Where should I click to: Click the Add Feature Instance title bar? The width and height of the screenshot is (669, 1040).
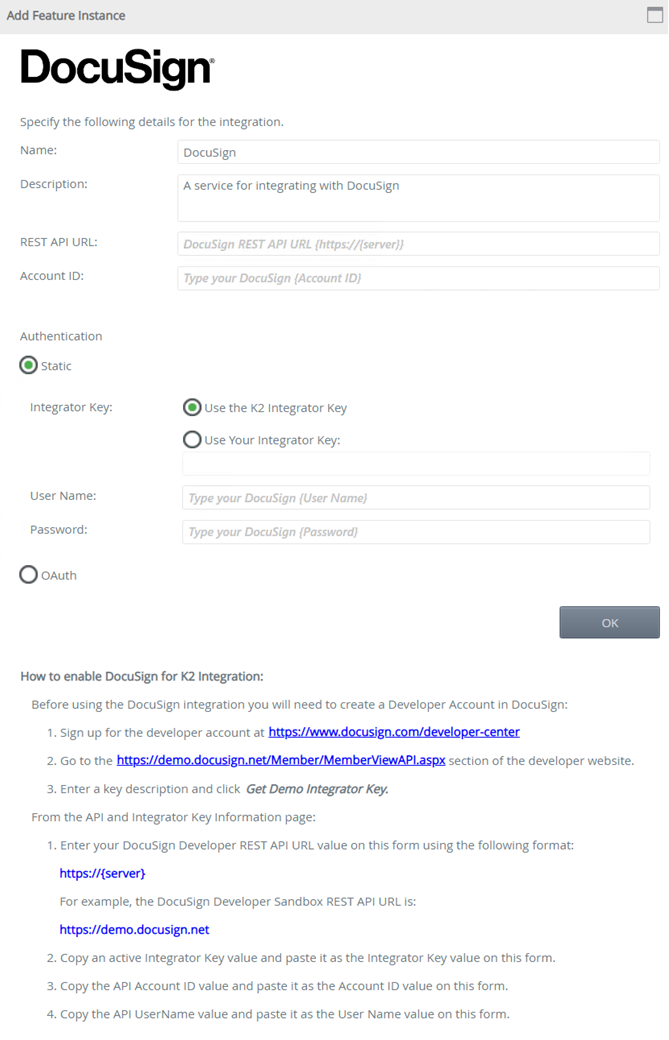point(300,15)
